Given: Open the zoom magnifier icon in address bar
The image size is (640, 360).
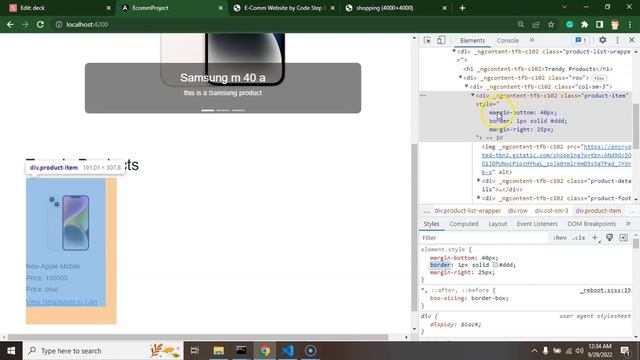Looking at the screenshot, I should (520, 24).
